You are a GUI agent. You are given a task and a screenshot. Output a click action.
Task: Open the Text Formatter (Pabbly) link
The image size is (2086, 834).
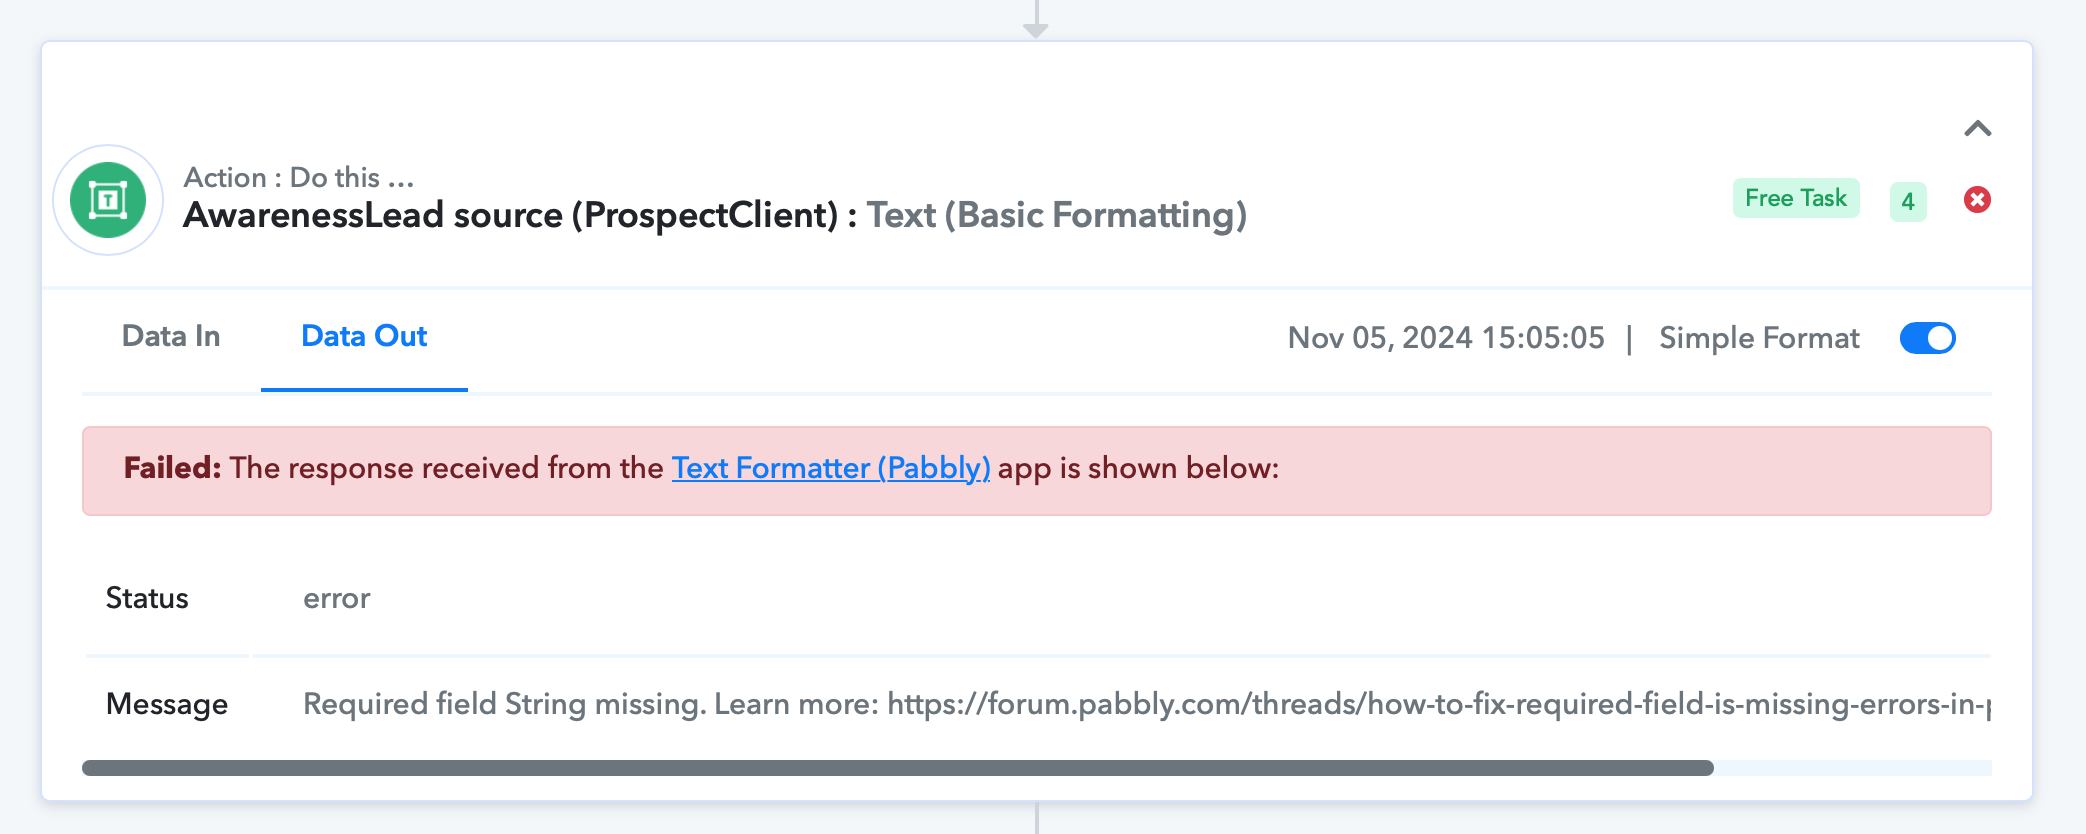(x=831, y=468)
